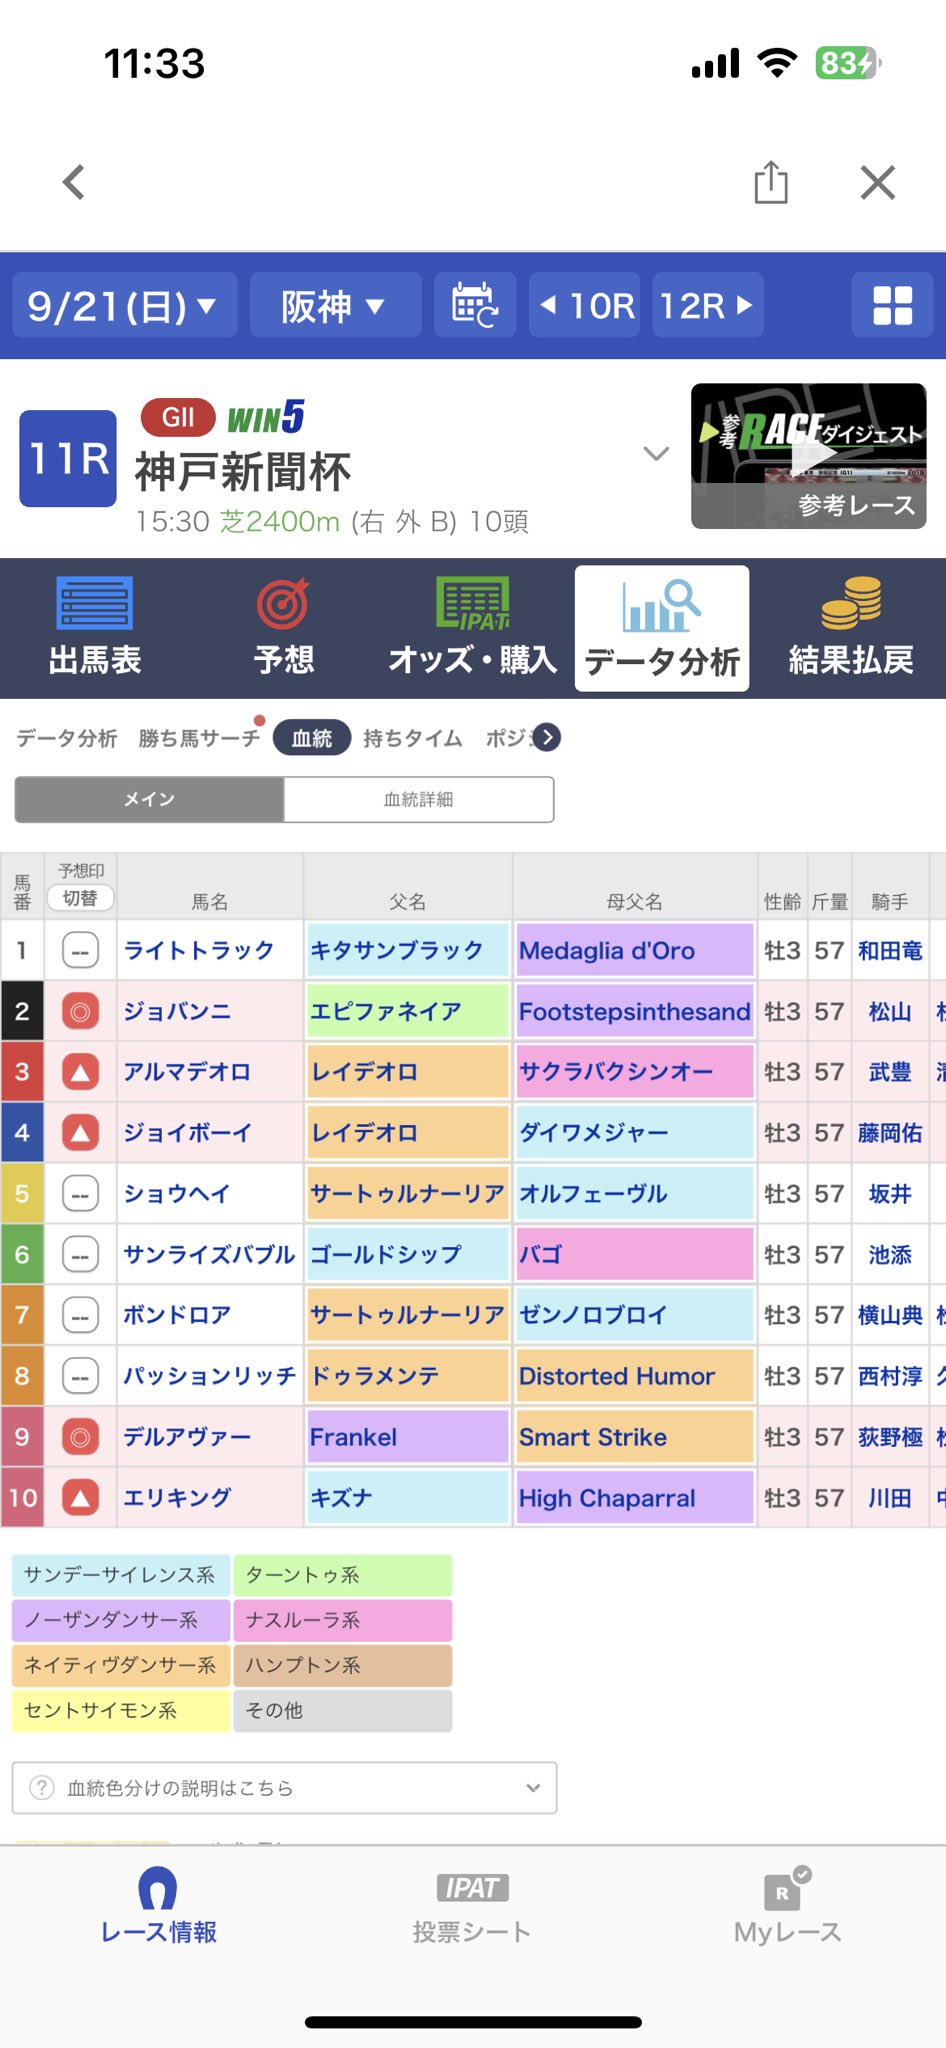
Task: Toggle triangle mark for ジョイボーイ
Action: pos(80,1133)
